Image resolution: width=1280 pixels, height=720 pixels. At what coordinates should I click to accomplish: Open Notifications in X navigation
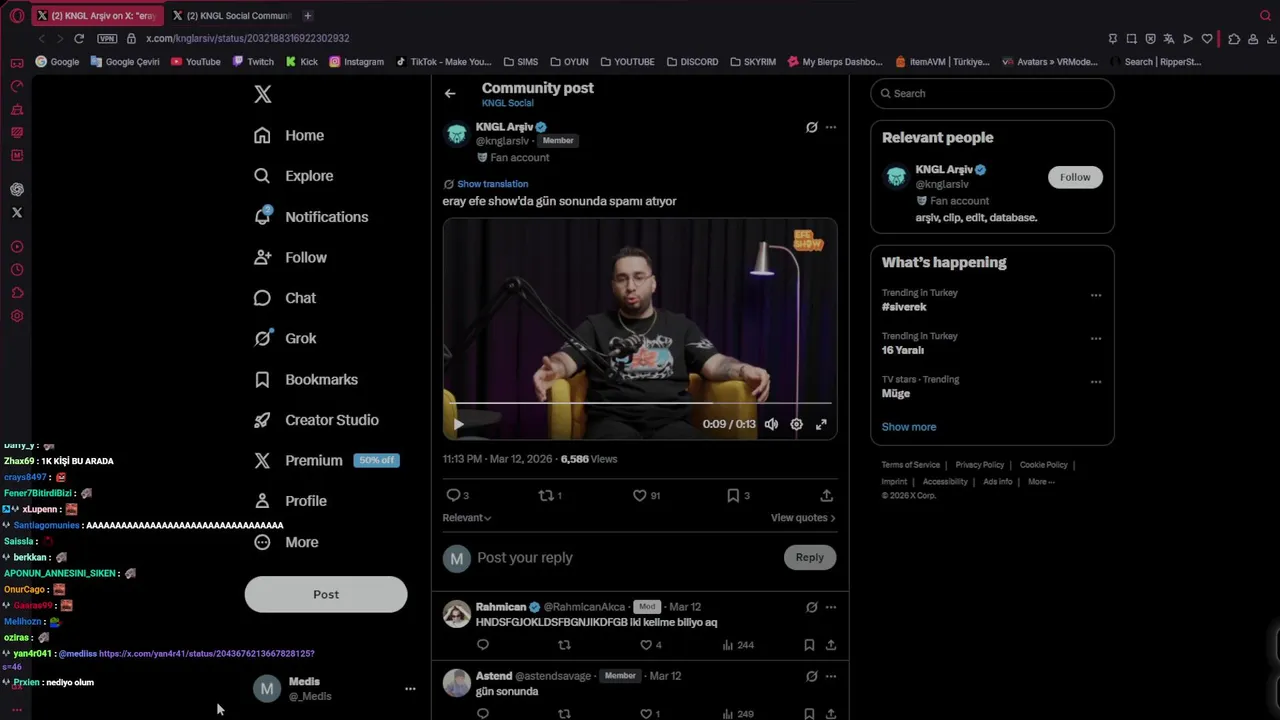point(311,217)
